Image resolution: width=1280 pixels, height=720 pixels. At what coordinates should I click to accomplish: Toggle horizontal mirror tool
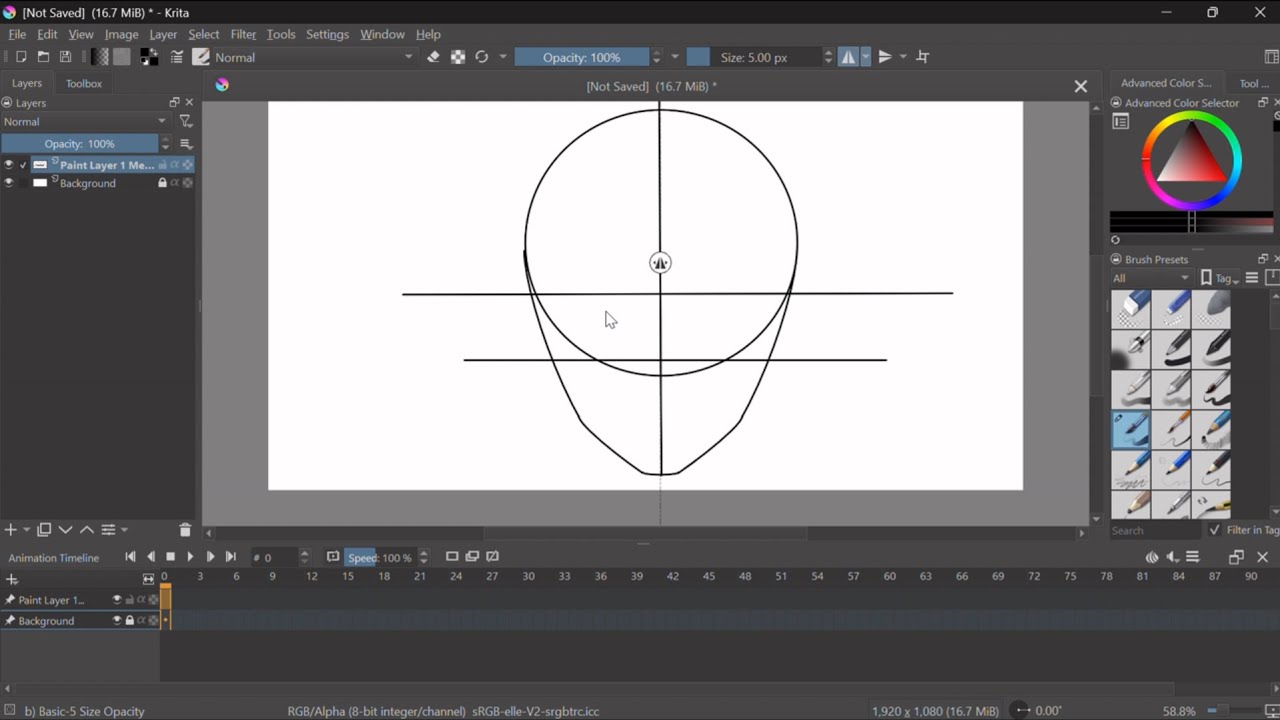click(848, 57)
